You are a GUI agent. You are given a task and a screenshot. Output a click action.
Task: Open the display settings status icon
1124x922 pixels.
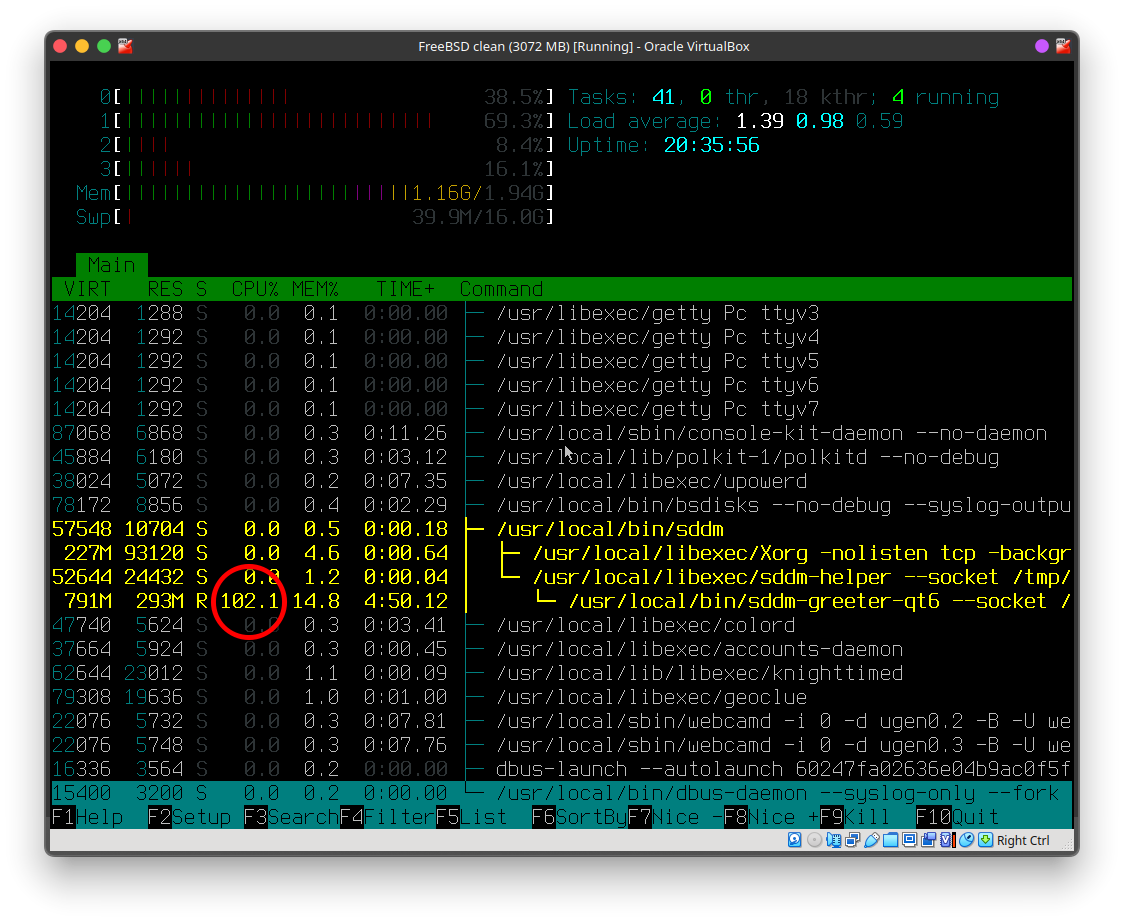tap(910, 840)
